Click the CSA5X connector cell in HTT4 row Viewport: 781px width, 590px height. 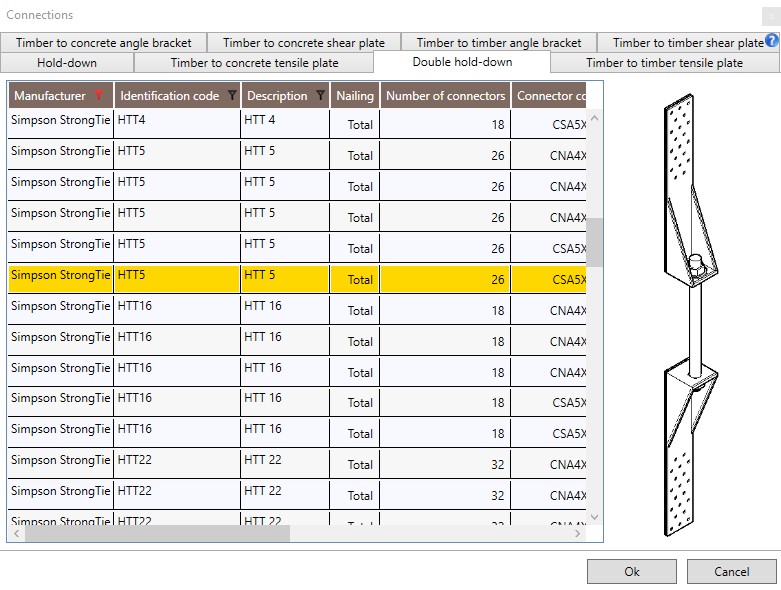point(549,123)
